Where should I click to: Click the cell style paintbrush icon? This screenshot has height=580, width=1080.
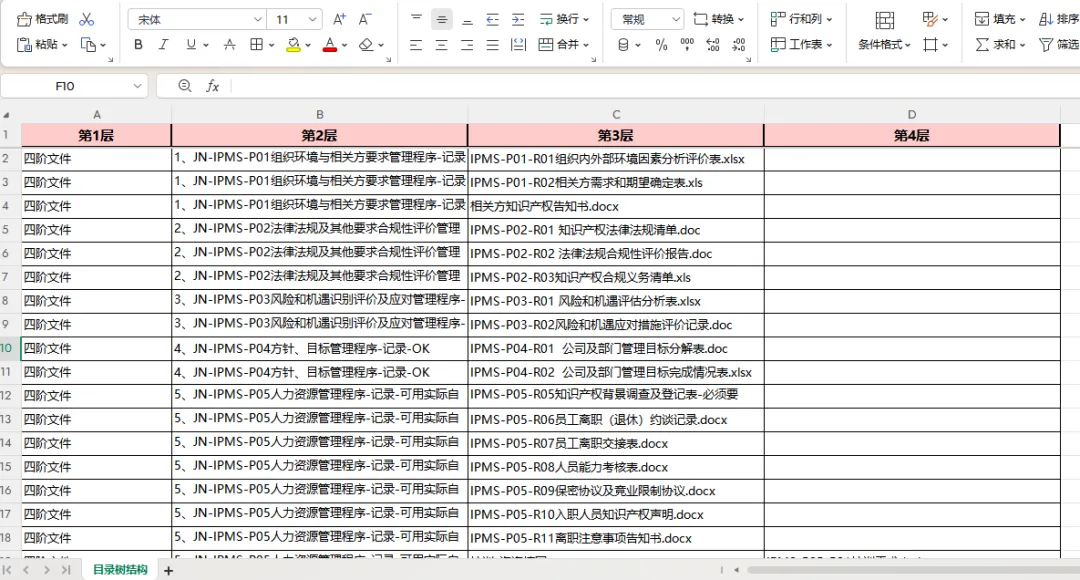click(930, 19)
